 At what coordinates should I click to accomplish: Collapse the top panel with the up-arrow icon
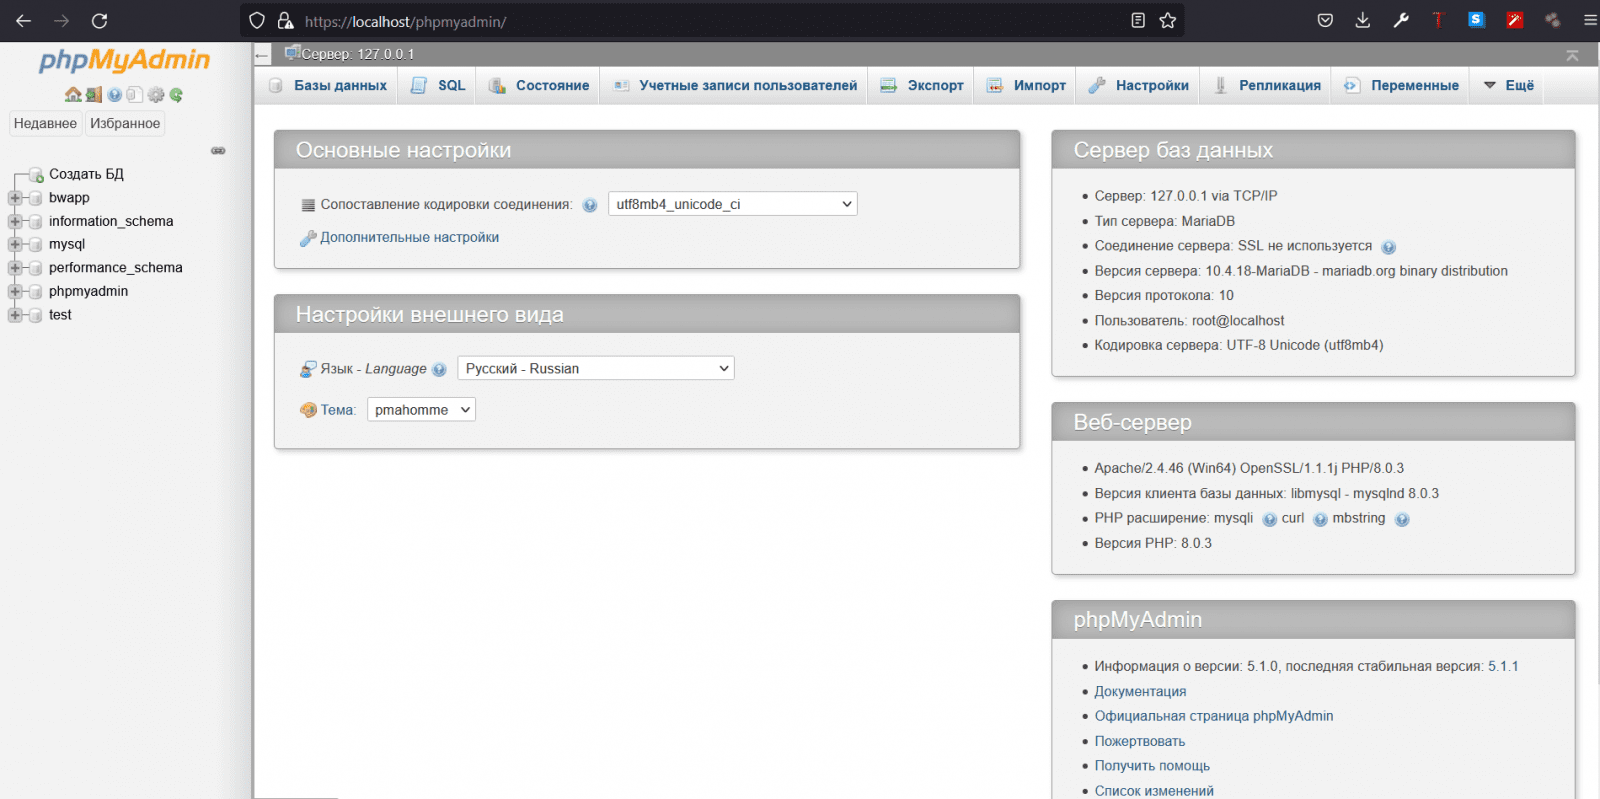point(1572,55)
